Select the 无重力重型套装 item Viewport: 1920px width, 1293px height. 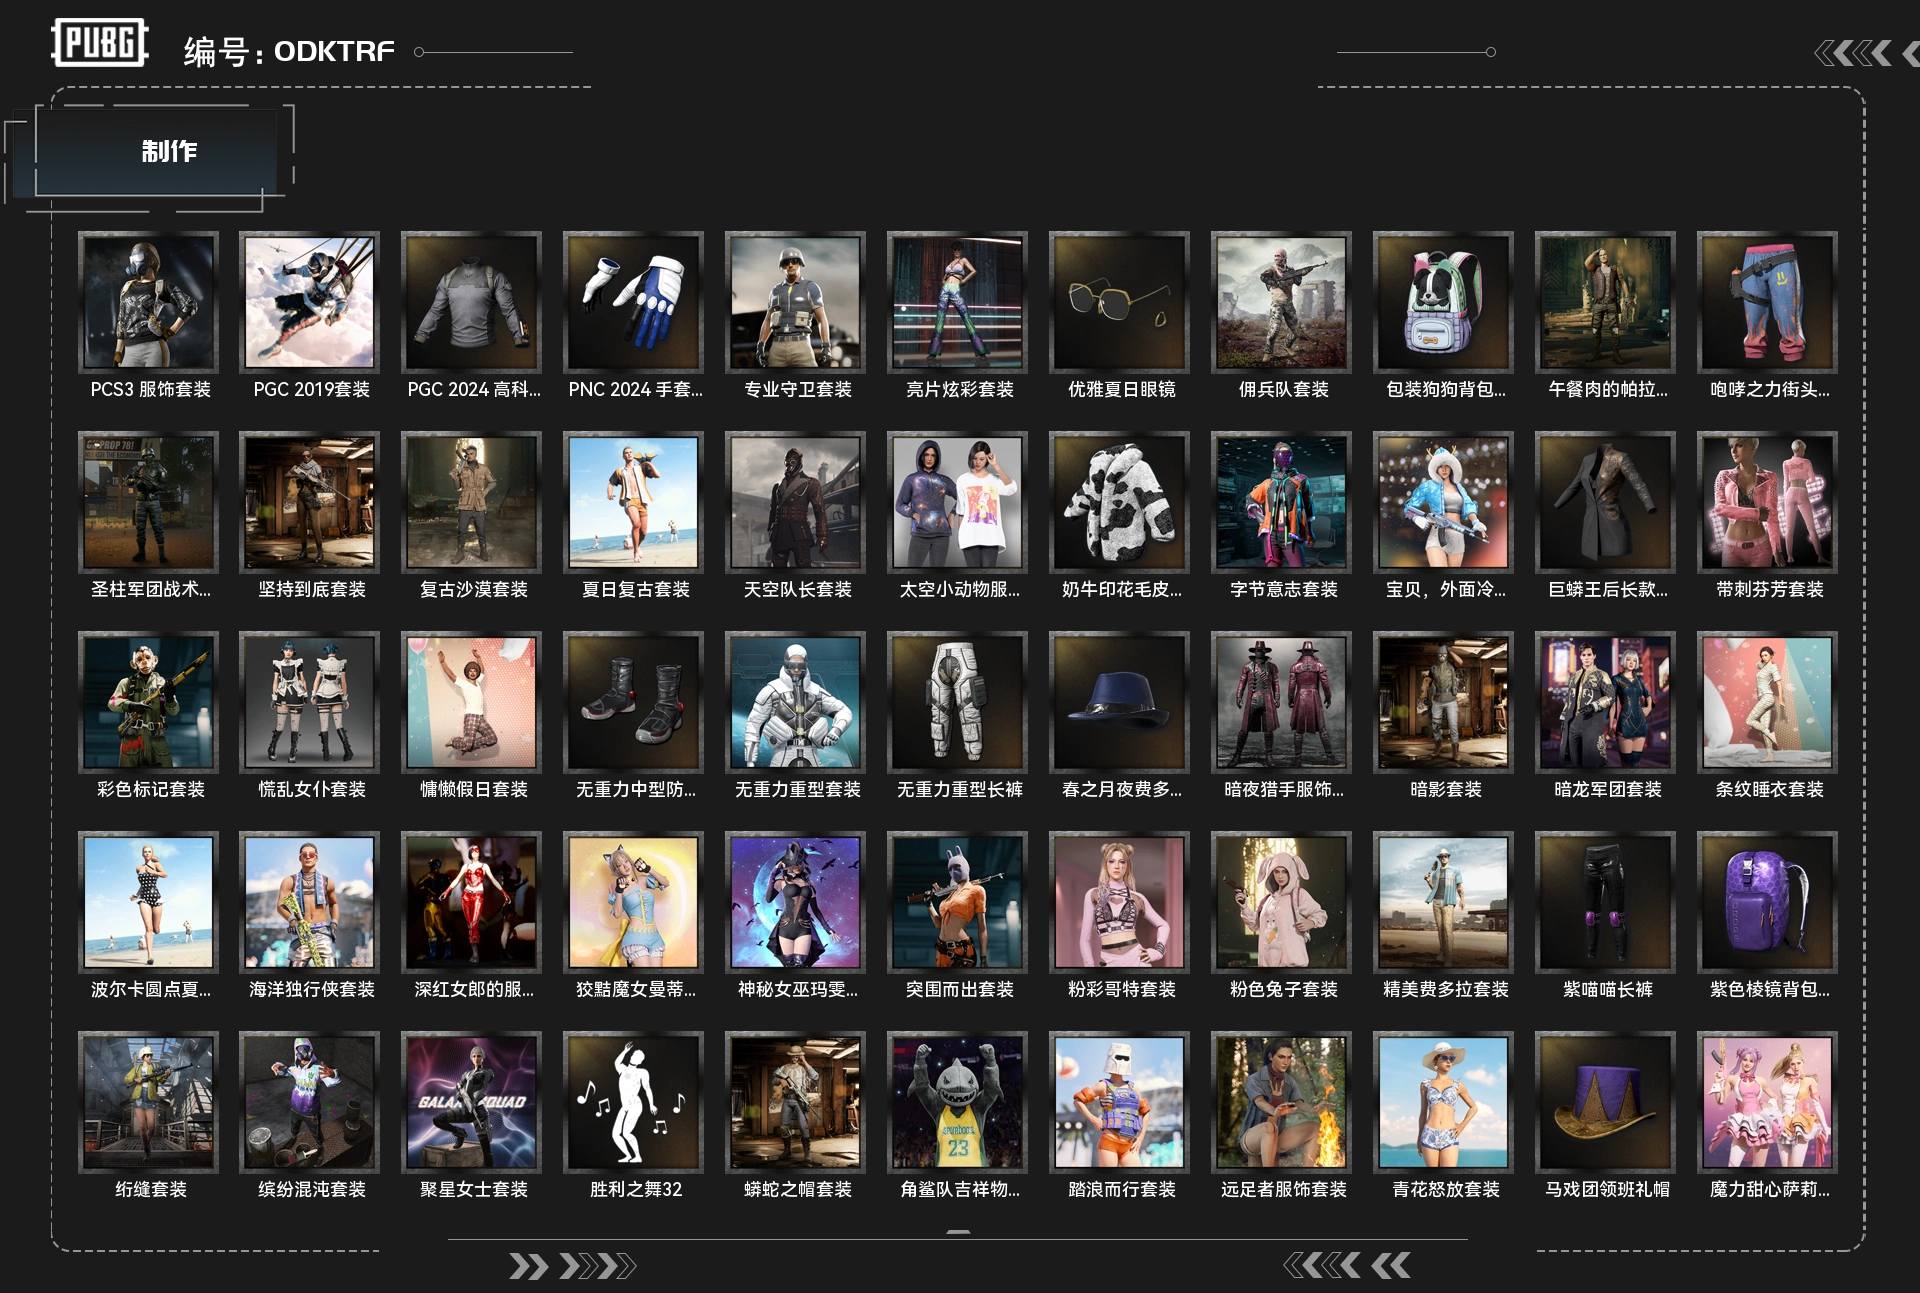[x=796, y=702]
